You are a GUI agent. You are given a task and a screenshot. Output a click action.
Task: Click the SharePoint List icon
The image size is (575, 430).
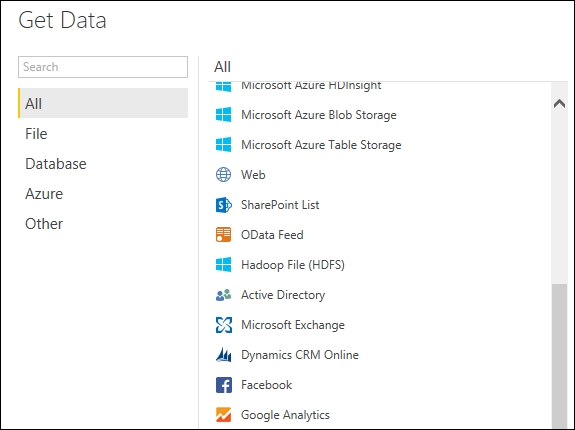click(223, 205)
